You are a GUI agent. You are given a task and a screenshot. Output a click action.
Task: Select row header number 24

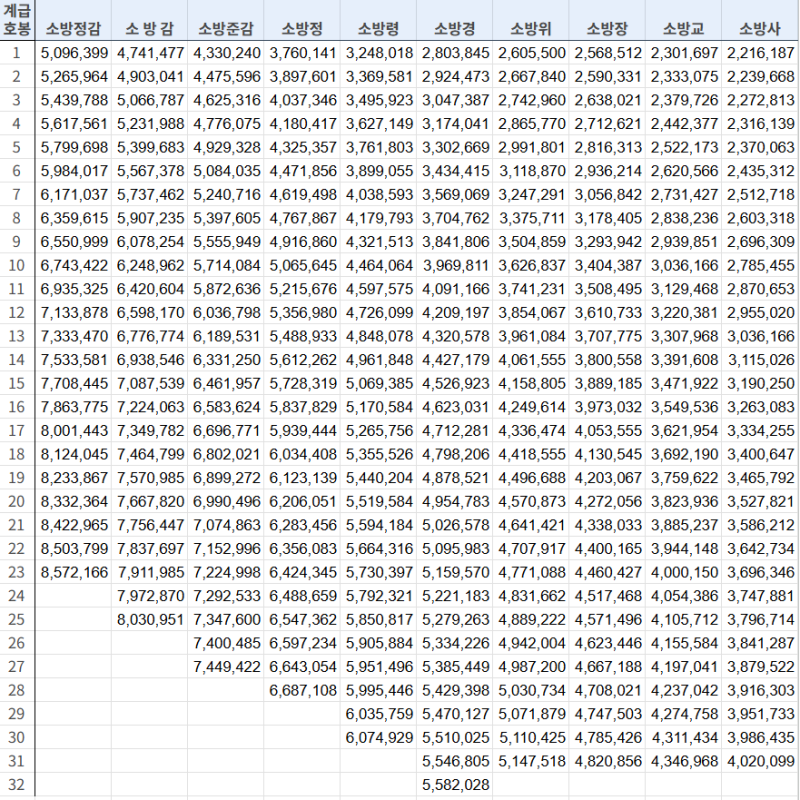tap(17, 595)
